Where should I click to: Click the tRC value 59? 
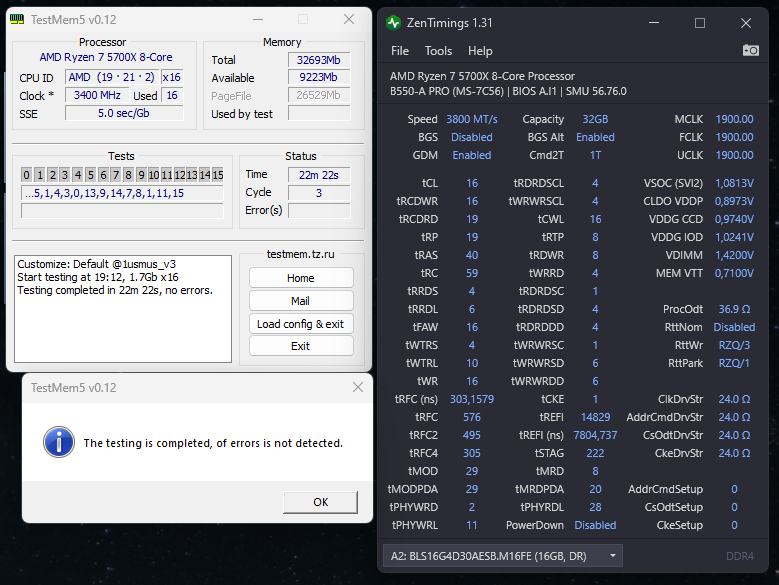pos(472,273)
